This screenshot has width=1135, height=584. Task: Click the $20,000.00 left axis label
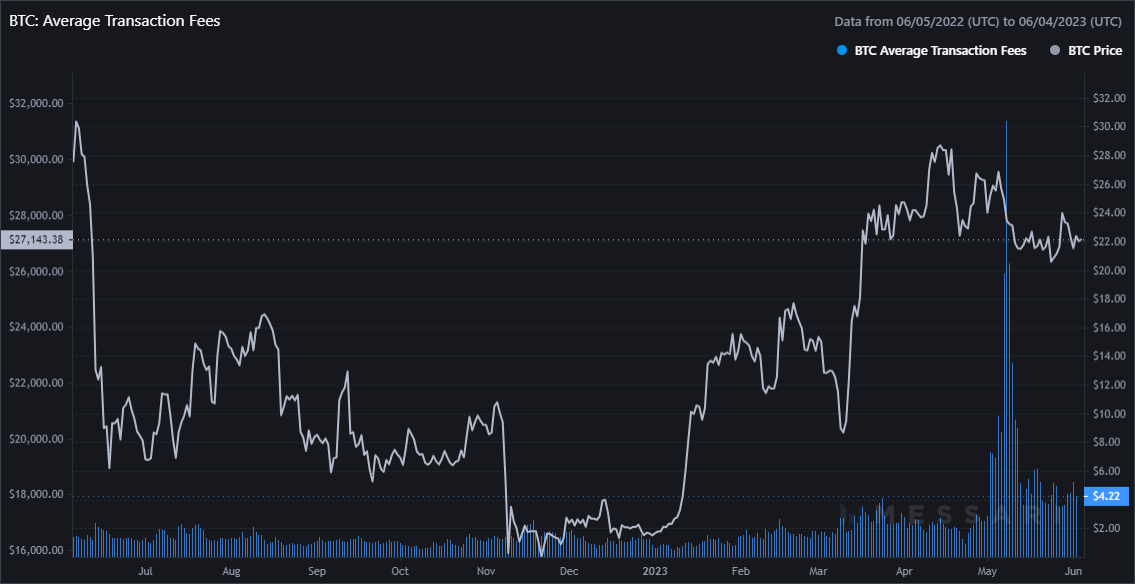(x=34, y=439)
